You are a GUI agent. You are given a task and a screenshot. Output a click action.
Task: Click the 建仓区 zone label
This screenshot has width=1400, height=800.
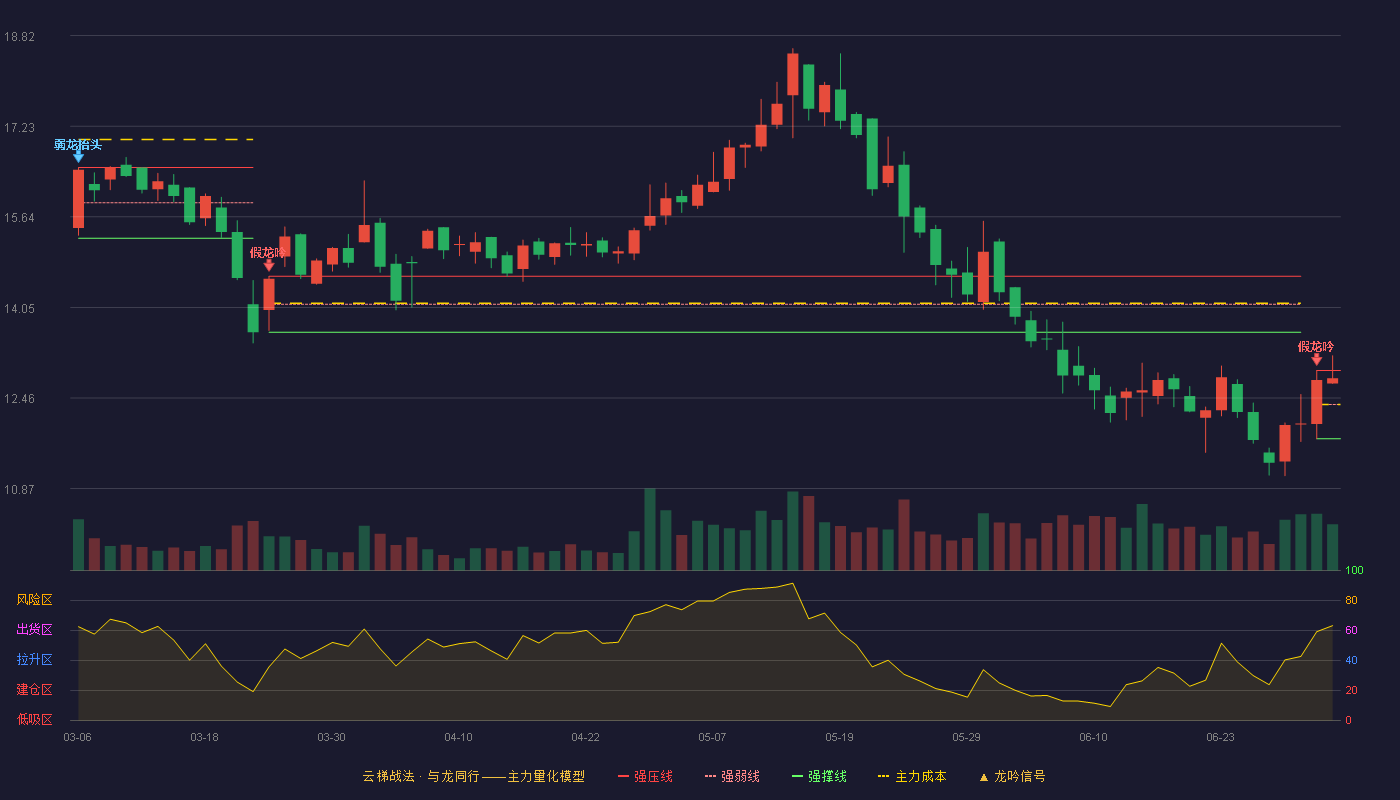(x=34, y=690)
